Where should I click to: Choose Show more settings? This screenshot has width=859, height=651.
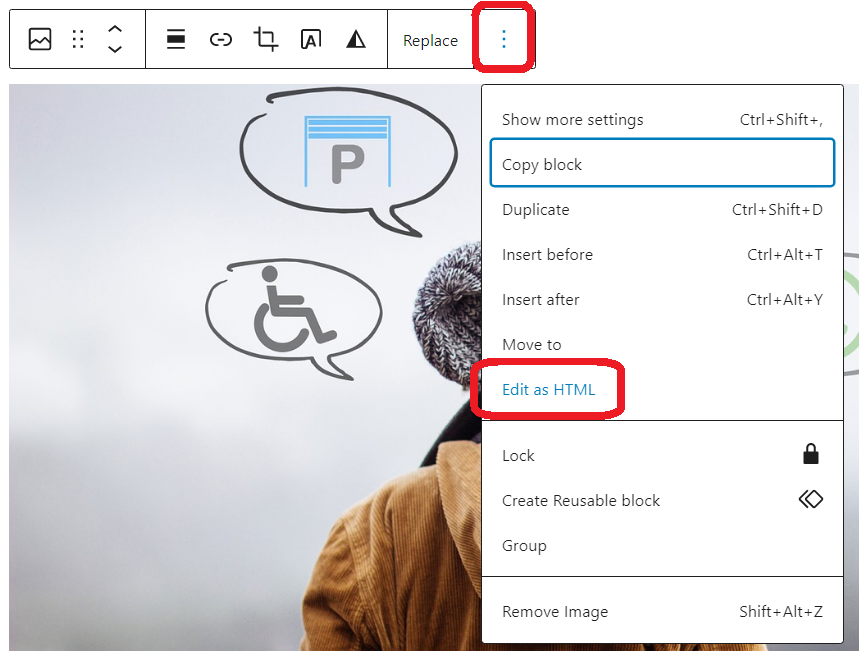tap(662, 119)
